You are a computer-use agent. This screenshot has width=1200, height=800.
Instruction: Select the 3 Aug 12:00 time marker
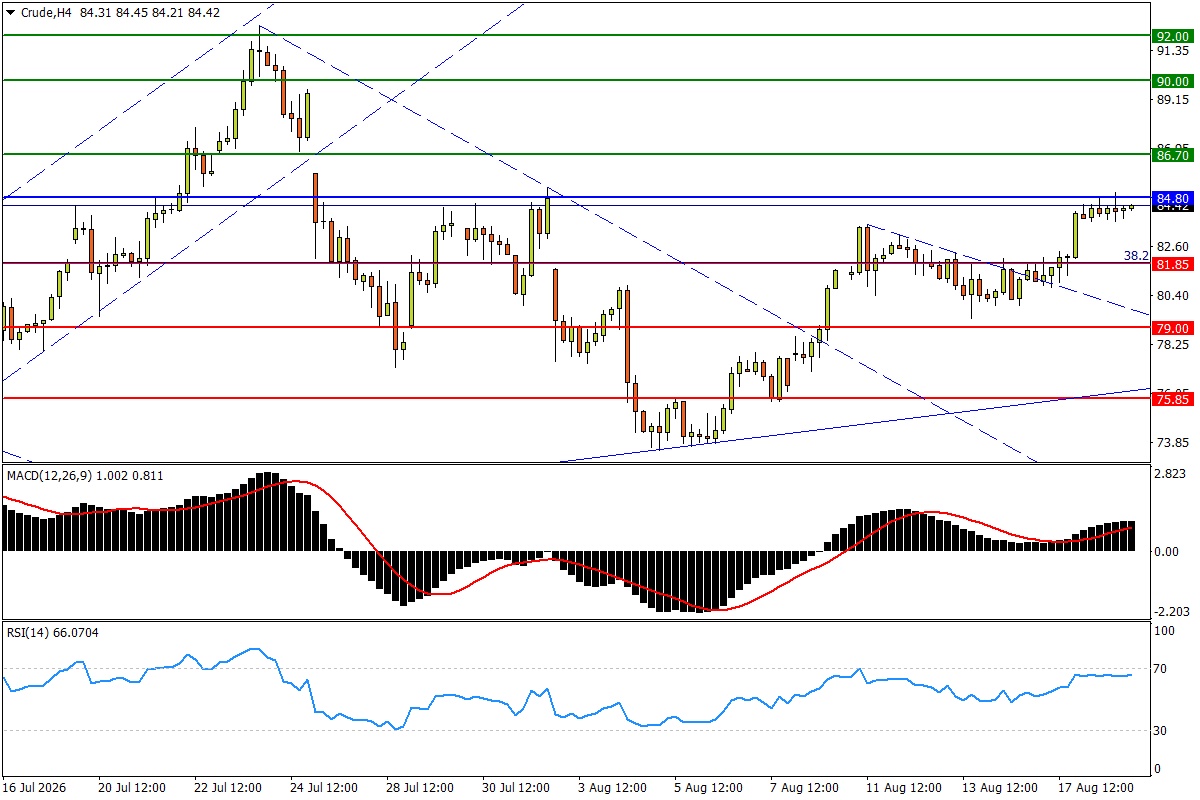coord(613,788)
